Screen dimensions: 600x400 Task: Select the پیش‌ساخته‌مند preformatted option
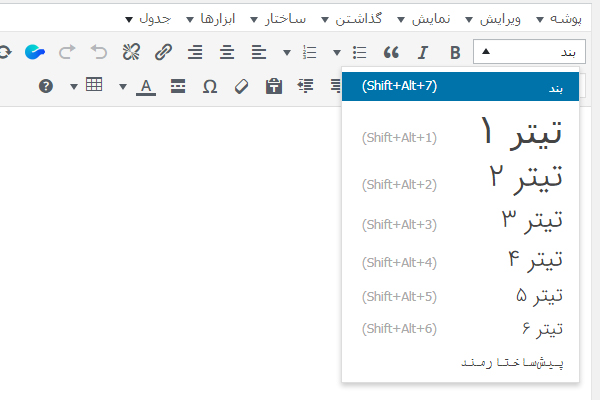coord(460,362)
